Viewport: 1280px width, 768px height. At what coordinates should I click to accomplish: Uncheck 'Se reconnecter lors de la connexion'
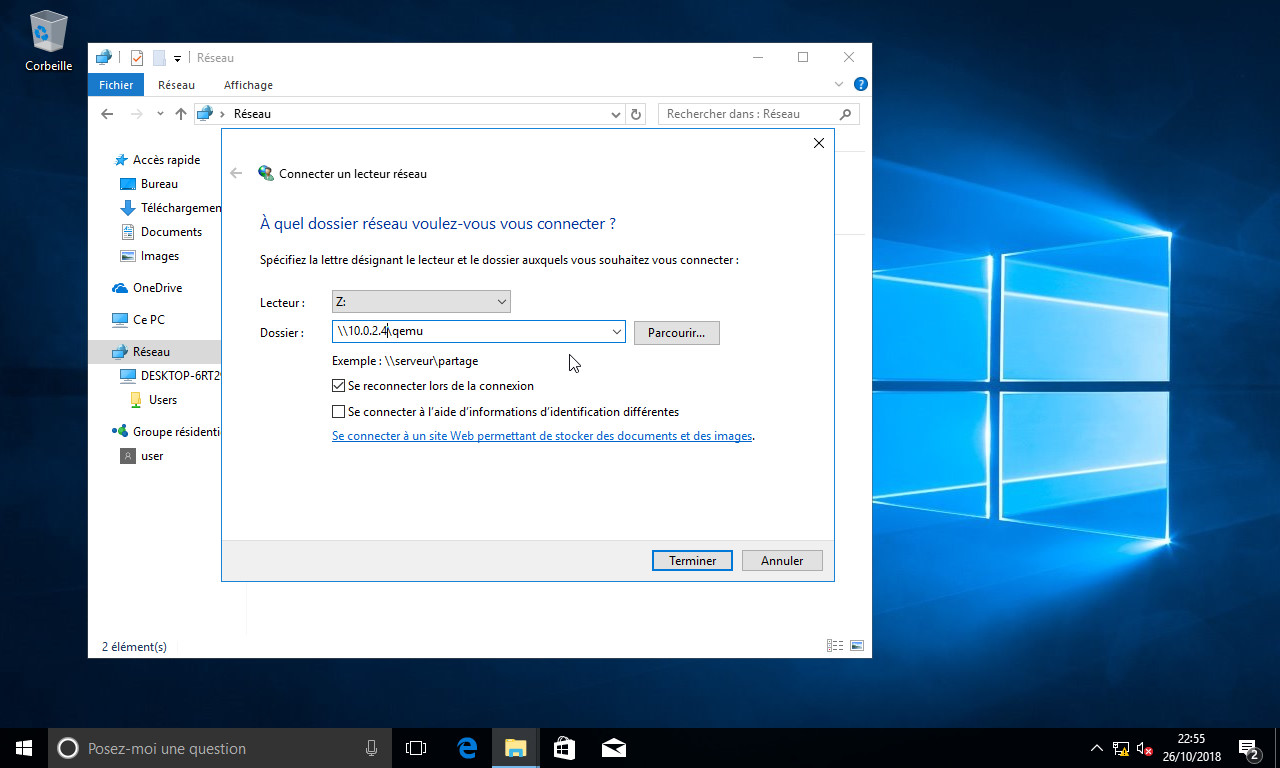pos(339,386)
